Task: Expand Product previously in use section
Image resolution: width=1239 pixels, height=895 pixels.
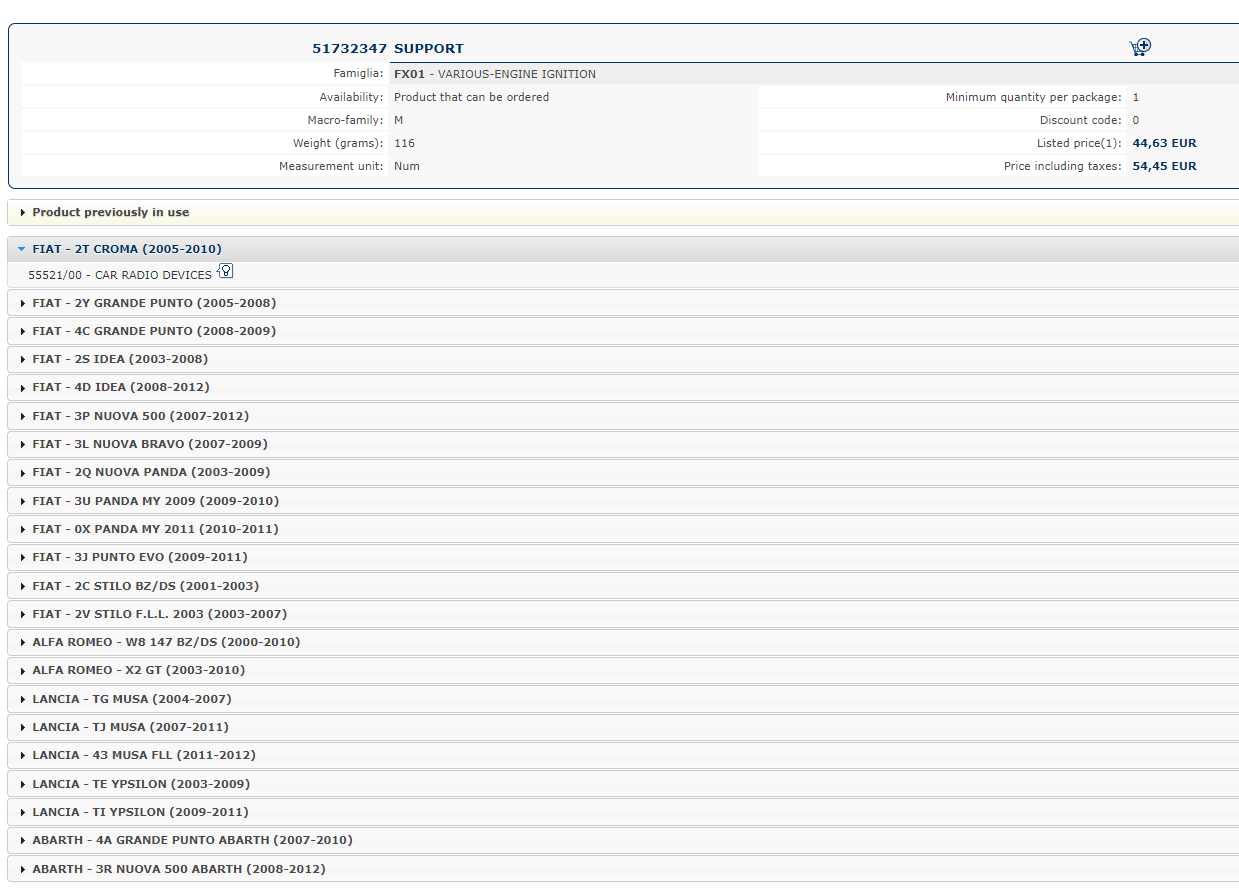Action: (623, 212)
